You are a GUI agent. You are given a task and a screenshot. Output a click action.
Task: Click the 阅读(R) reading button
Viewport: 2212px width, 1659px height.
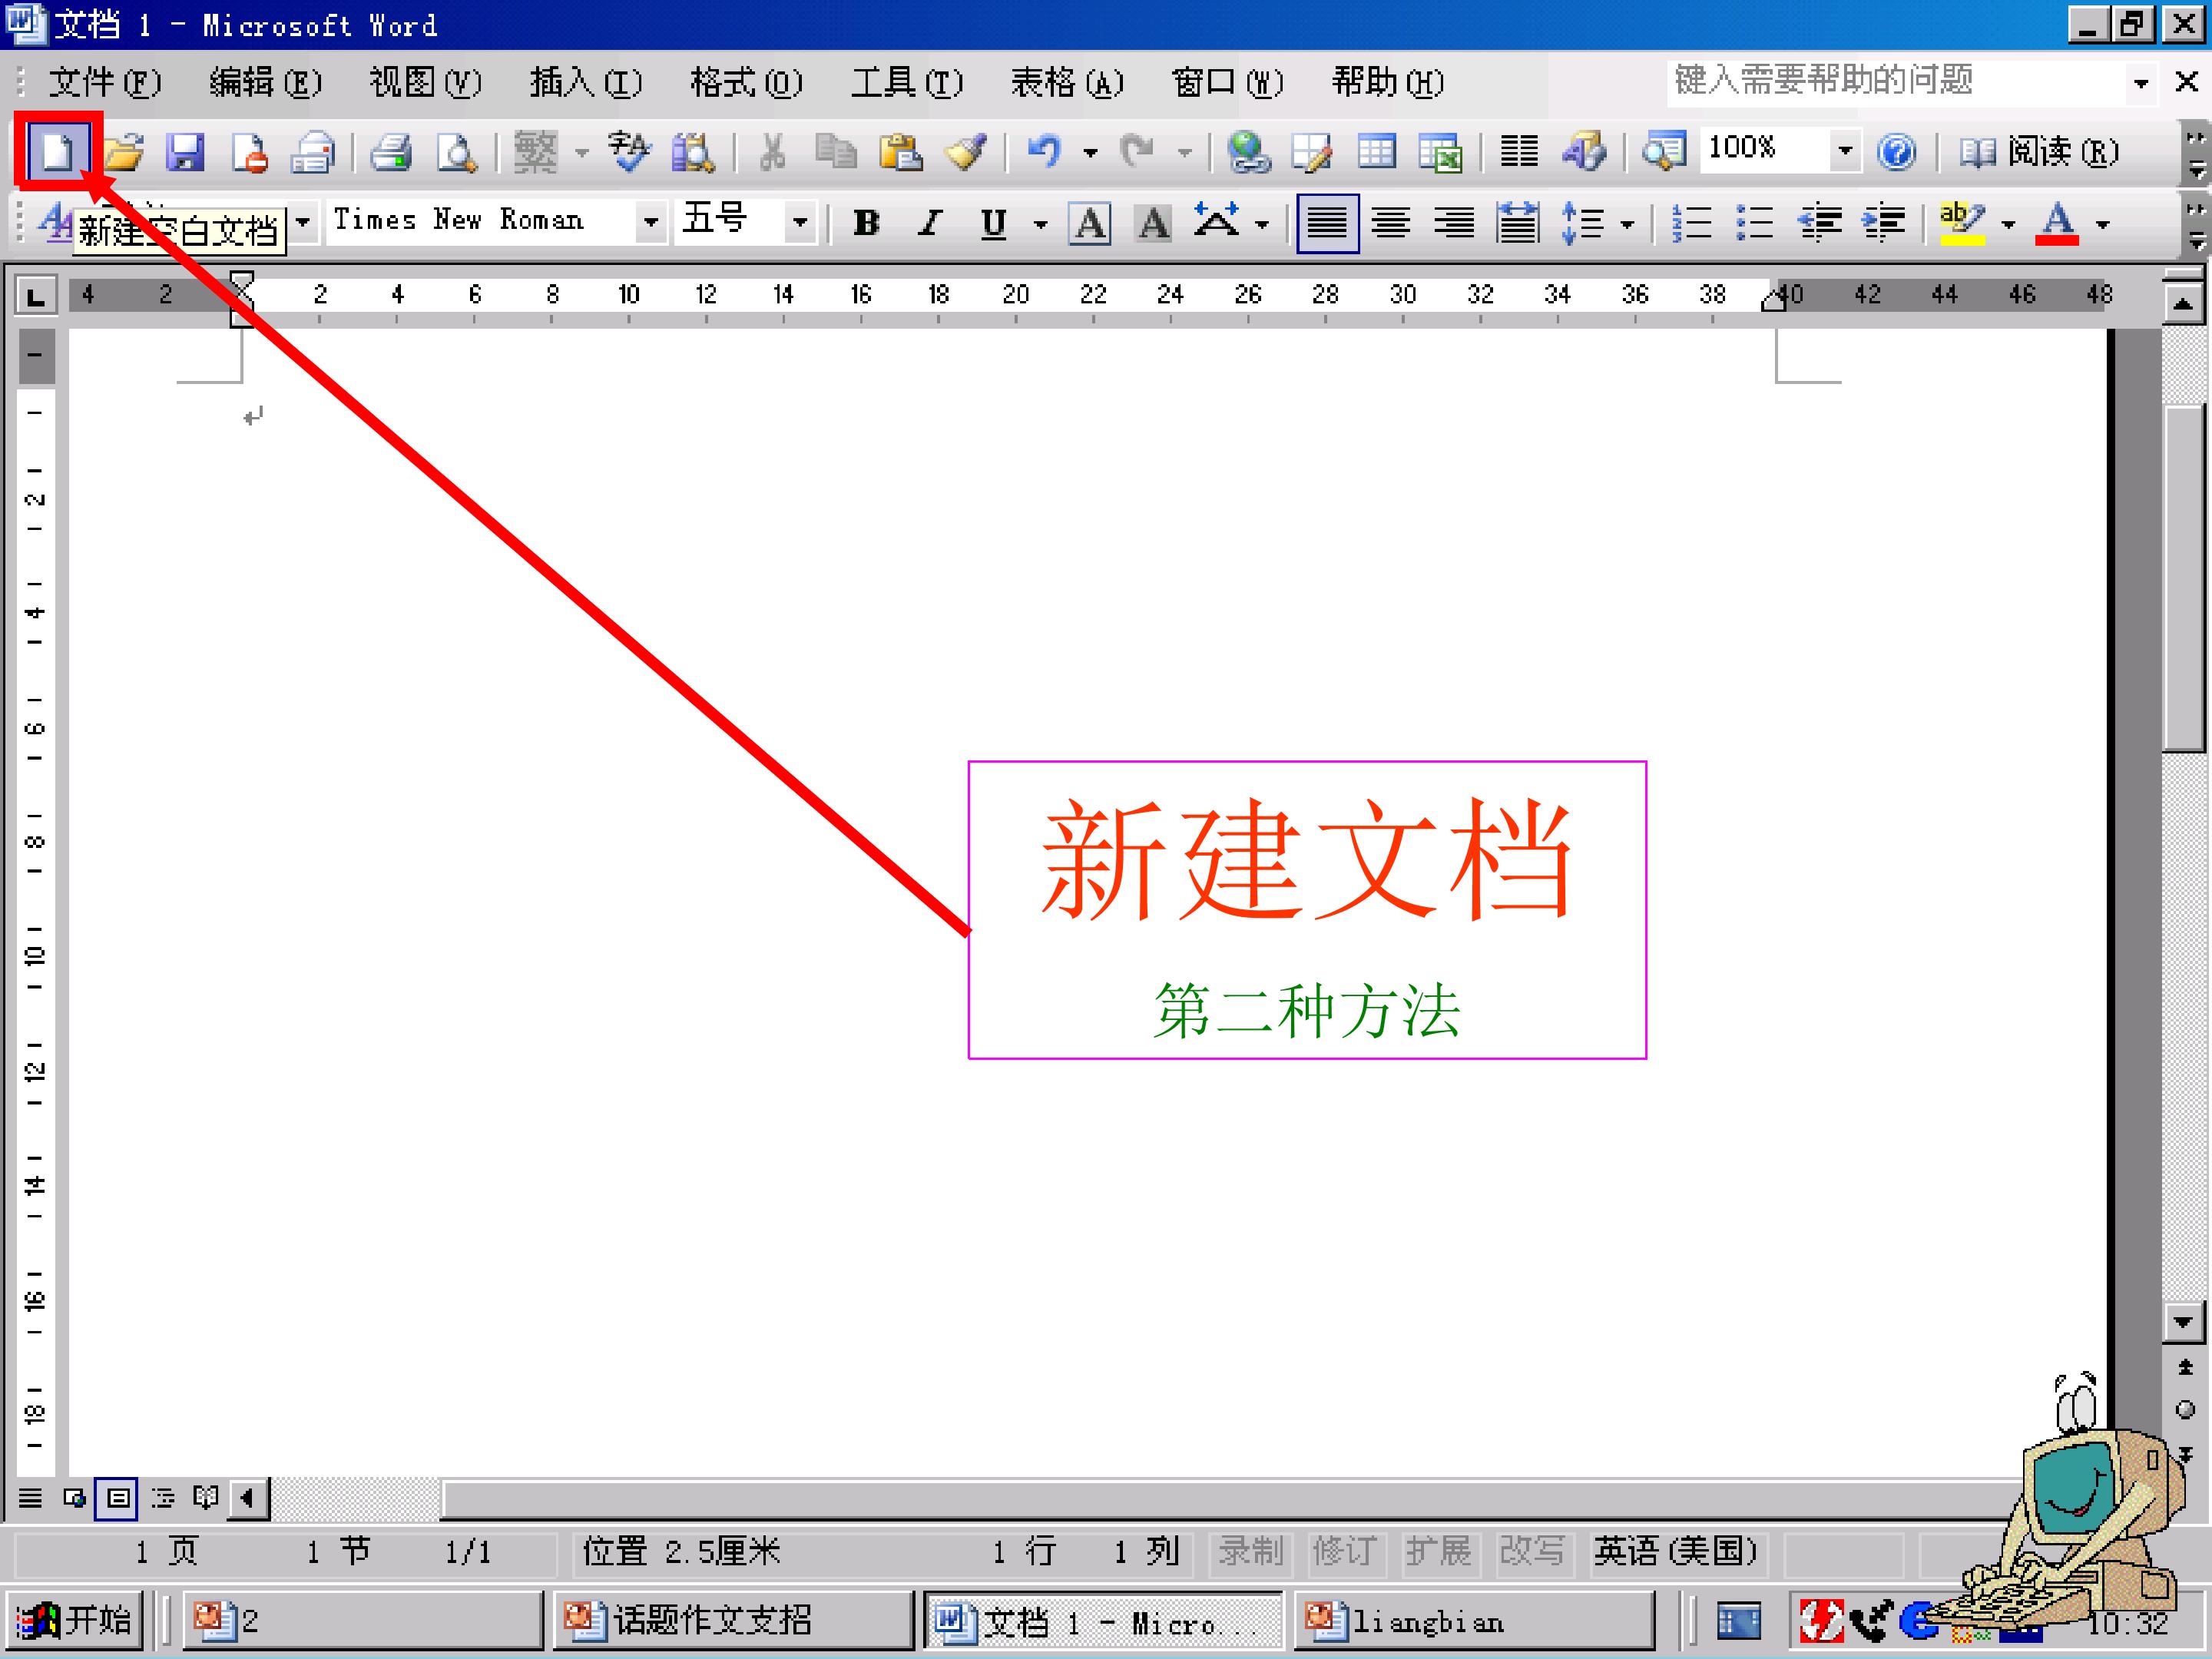coord(2037,152)
